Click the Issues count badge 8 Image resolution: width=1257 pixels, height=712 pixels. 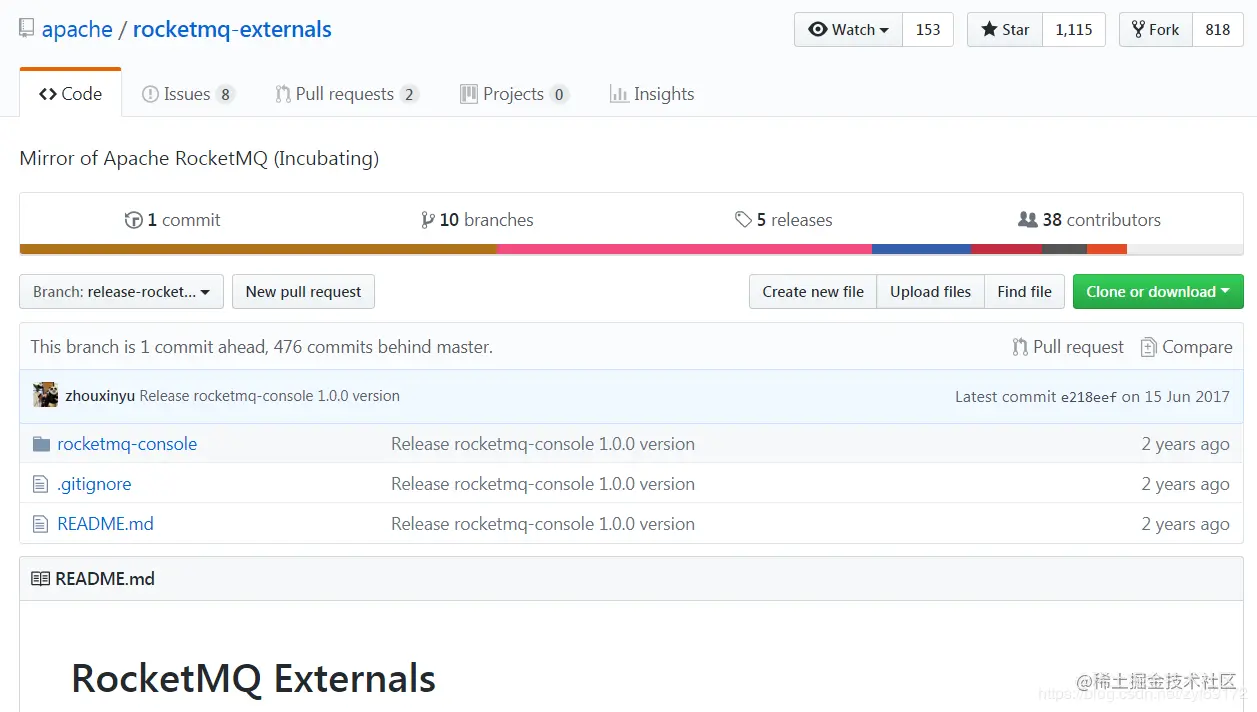click(x=226, y=95)
